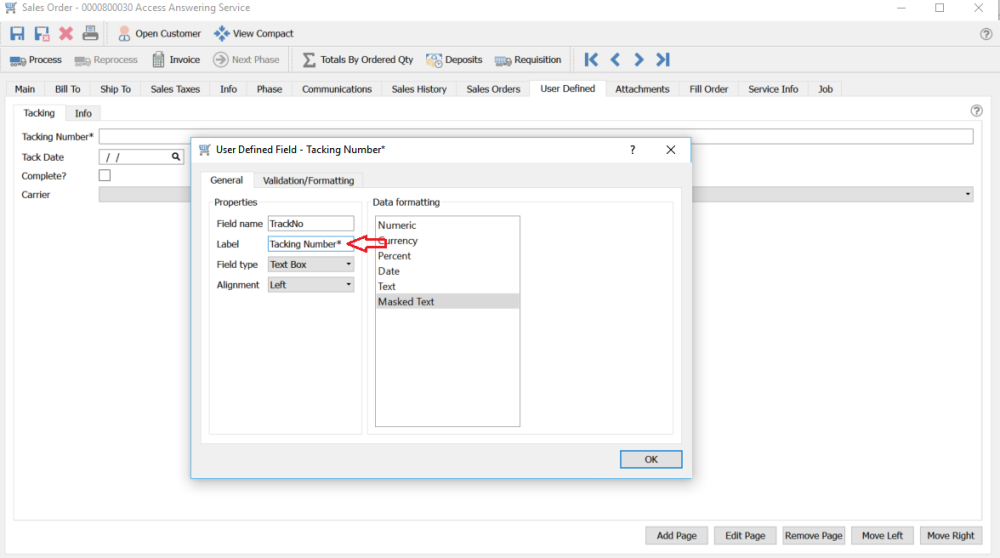Open the Sales History tab
Viewport: 1000px width, 558px height.
point(419,89)
